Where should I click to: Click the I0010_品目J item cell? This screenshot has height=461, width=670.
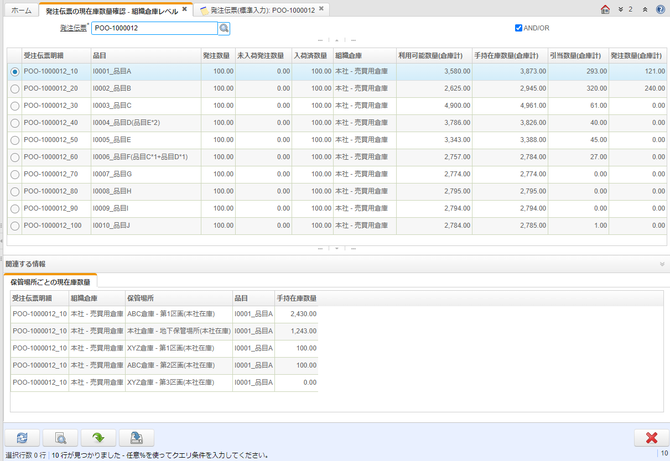point(146,226)
